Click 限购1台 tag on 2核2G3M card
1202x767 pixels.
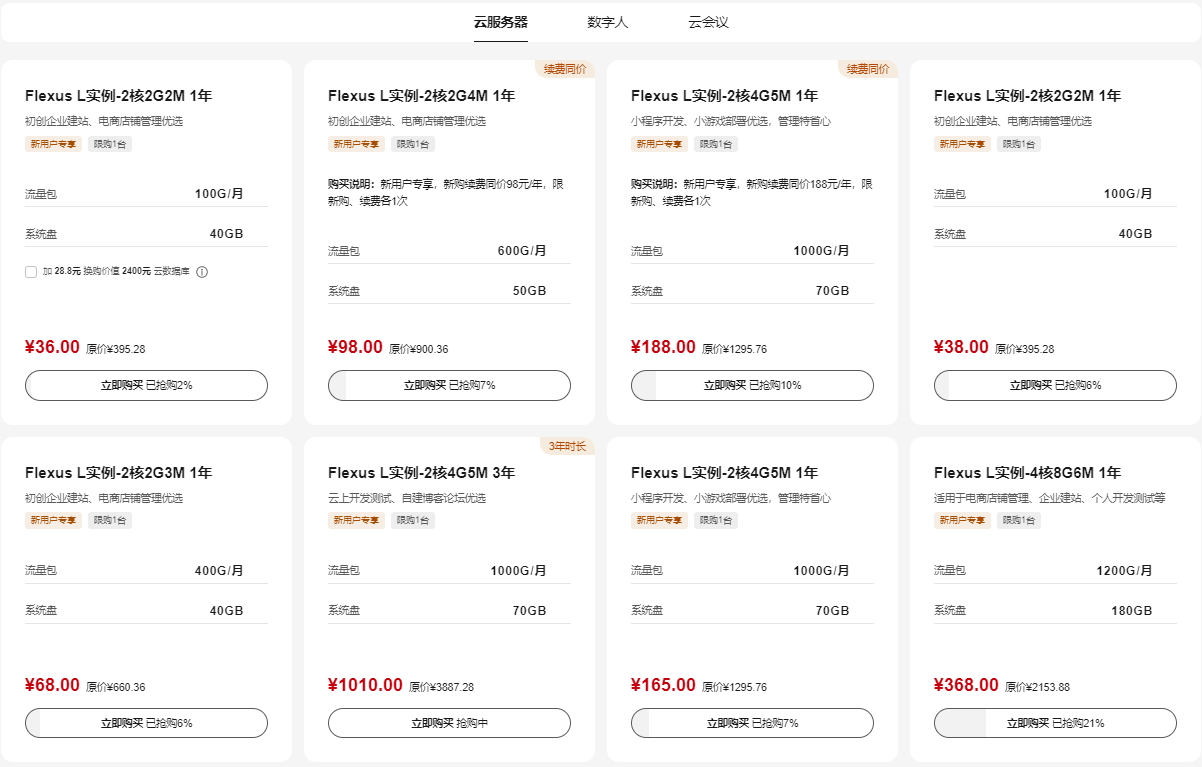[110, 521]
